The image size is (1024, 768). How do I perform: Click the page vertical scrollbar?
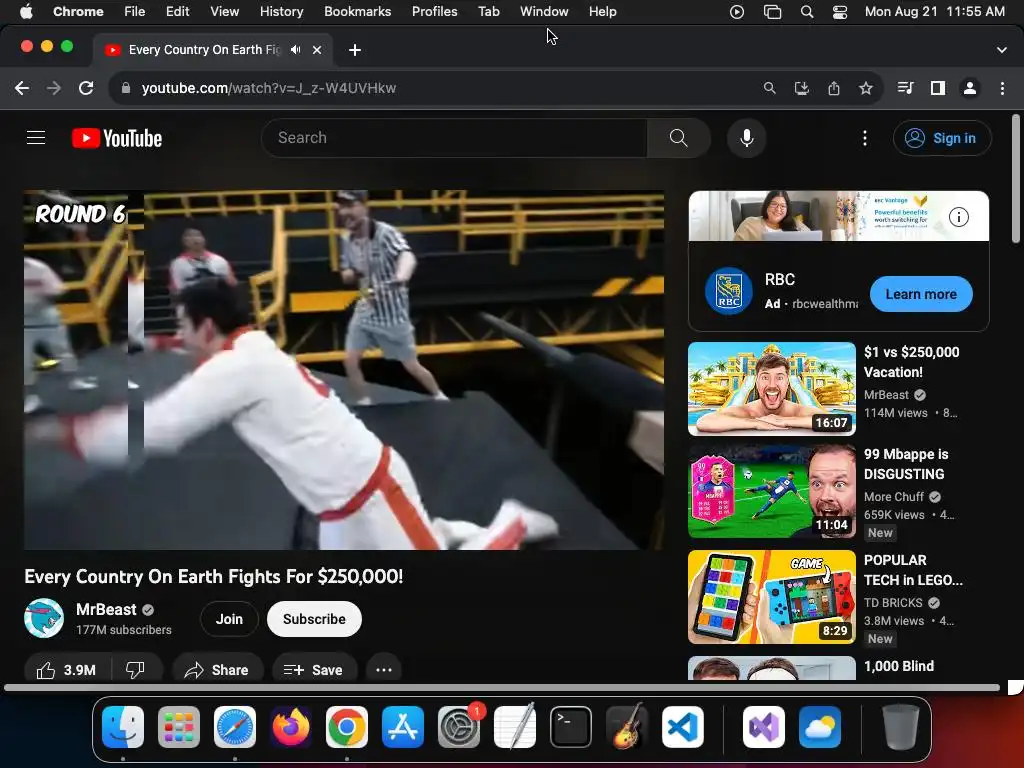[x=1016, y=178]
